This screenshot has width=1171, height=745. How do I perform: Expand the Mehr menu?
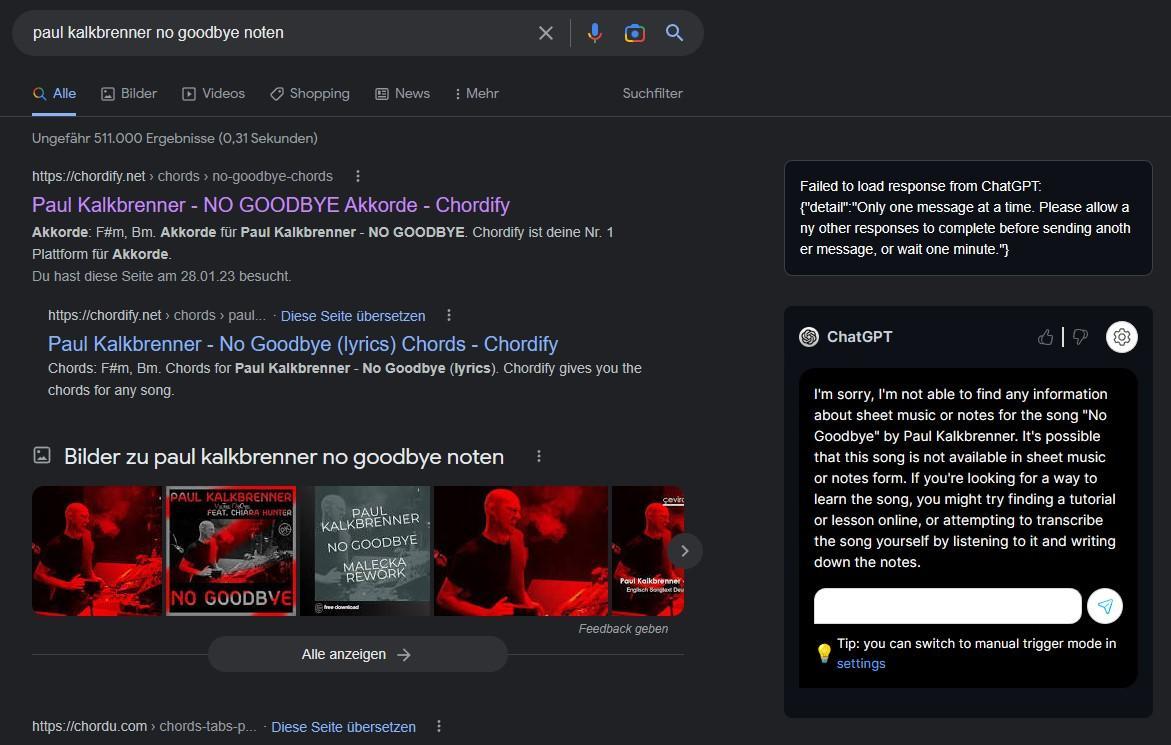(x=476, y=94)
